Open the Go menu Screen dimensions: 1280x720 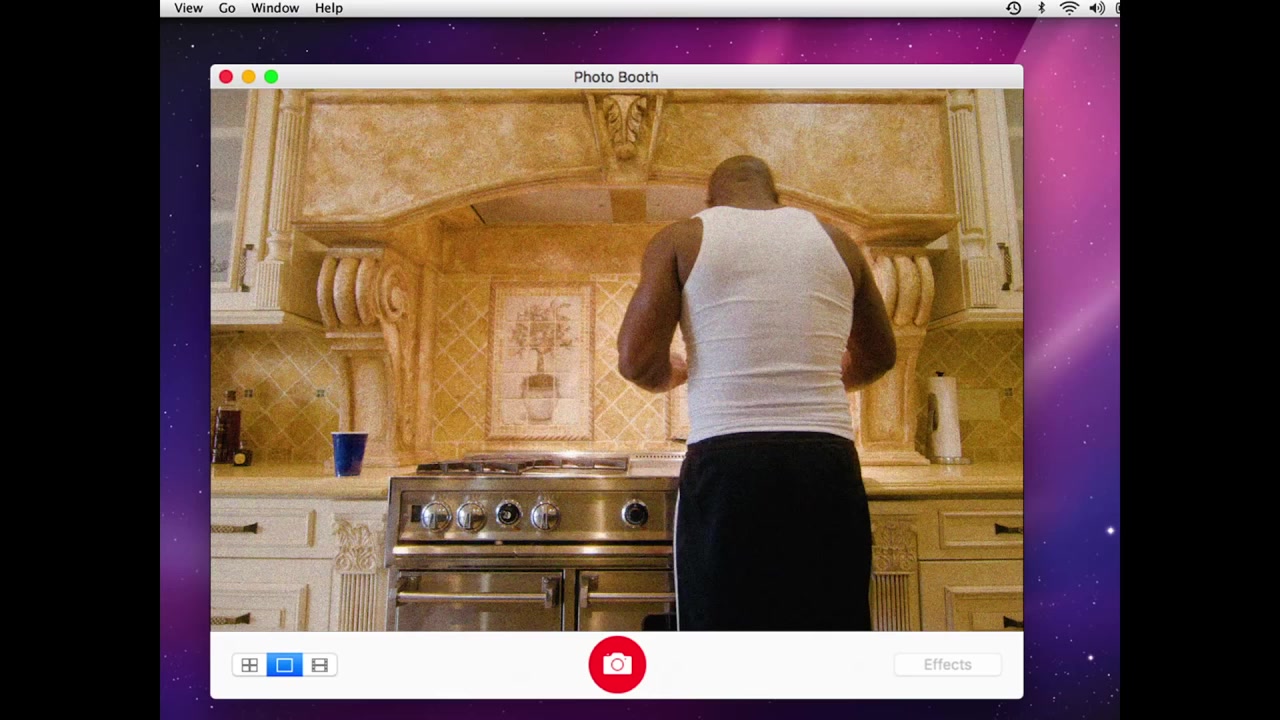pos(227,8)
